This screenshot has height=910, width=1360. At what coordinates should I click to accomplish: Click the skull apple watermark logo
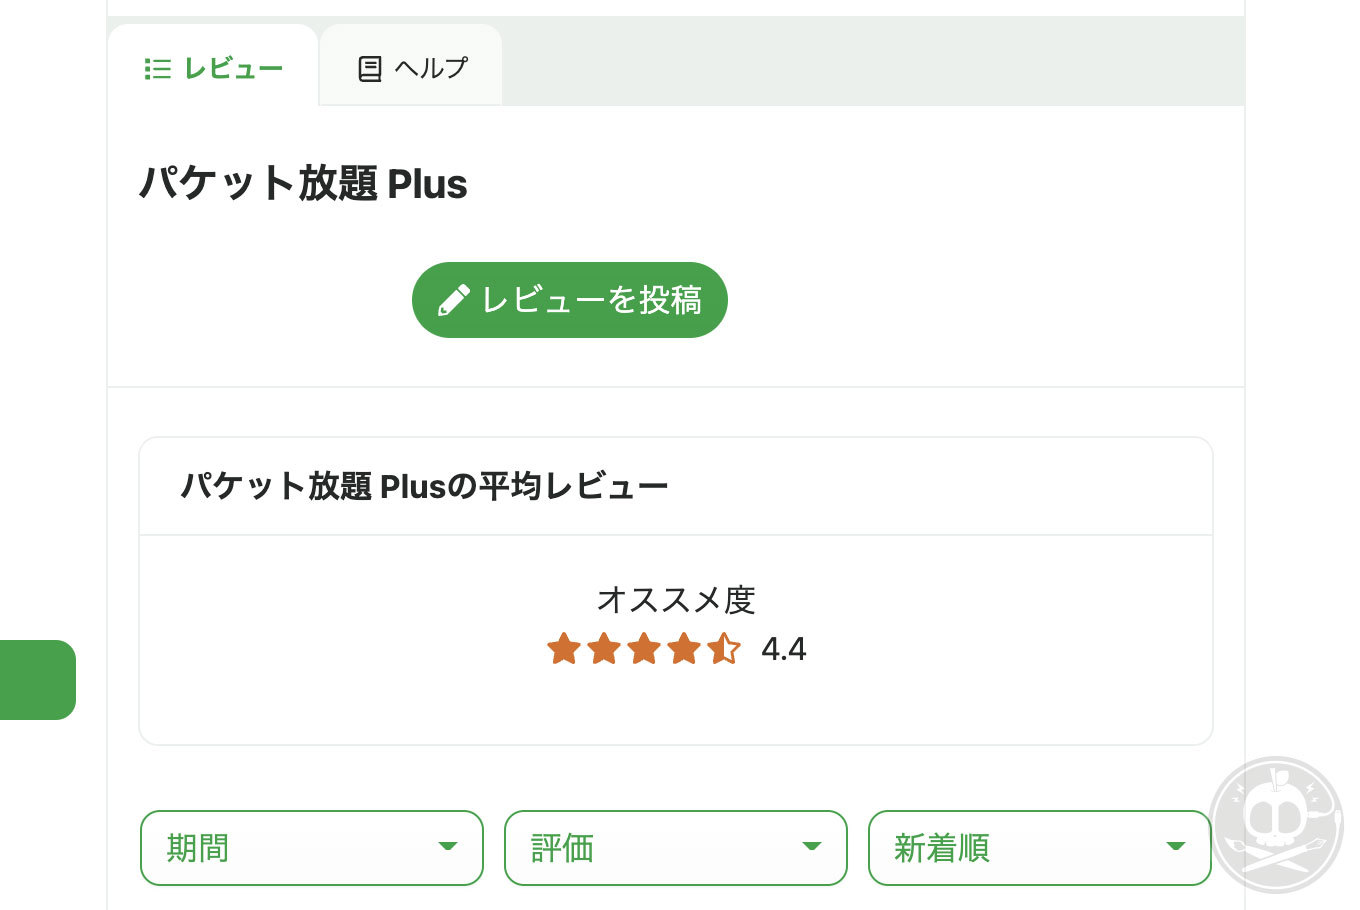tap(1276, 822)
